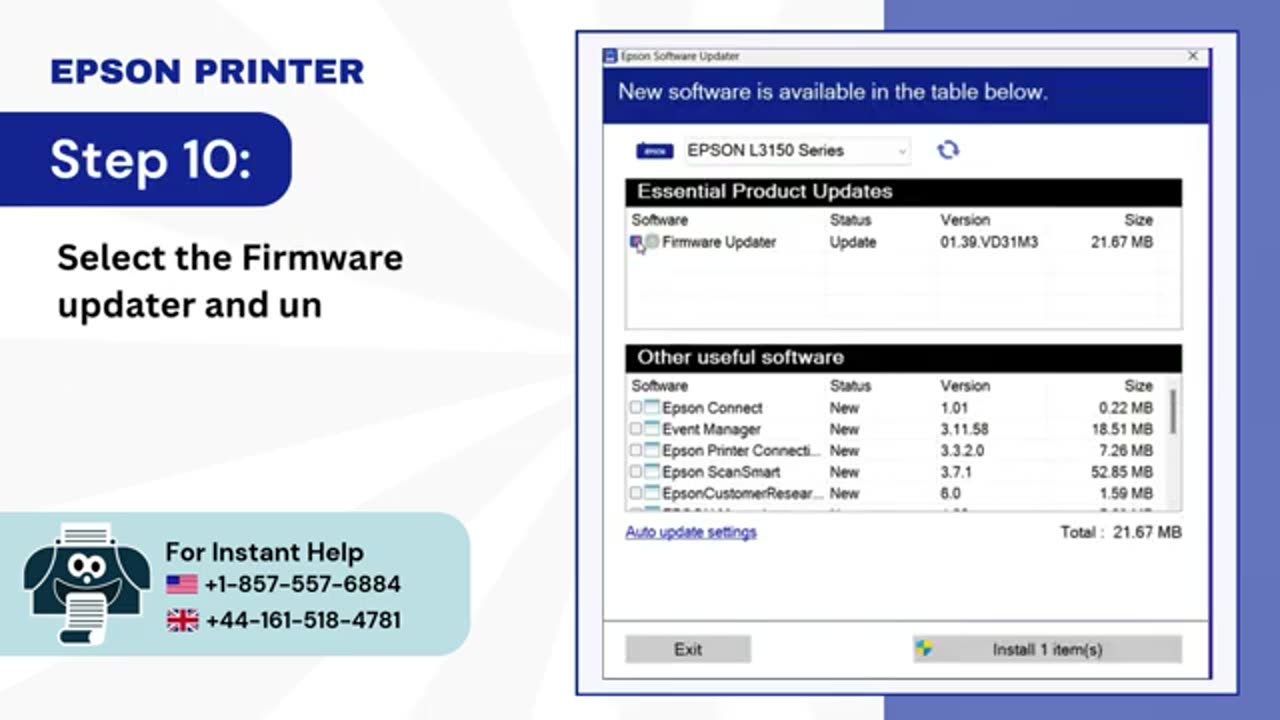
Task: Click the Update status of Firmware Updater
Action: [853, 242]
